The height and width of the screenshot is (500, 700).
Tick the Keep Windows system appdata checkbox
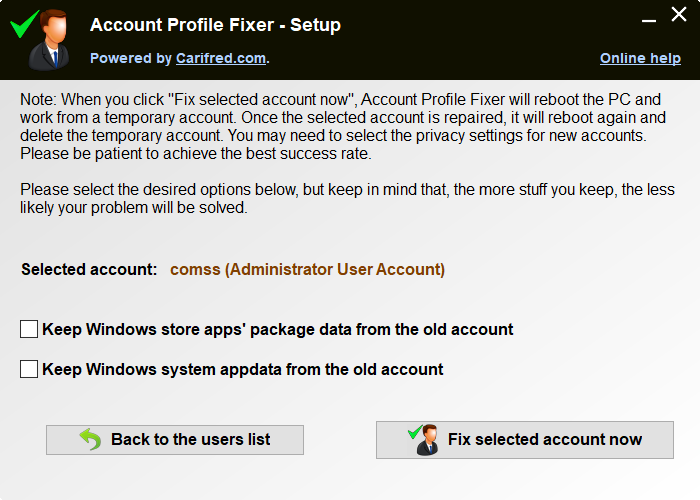click(29, 369)
